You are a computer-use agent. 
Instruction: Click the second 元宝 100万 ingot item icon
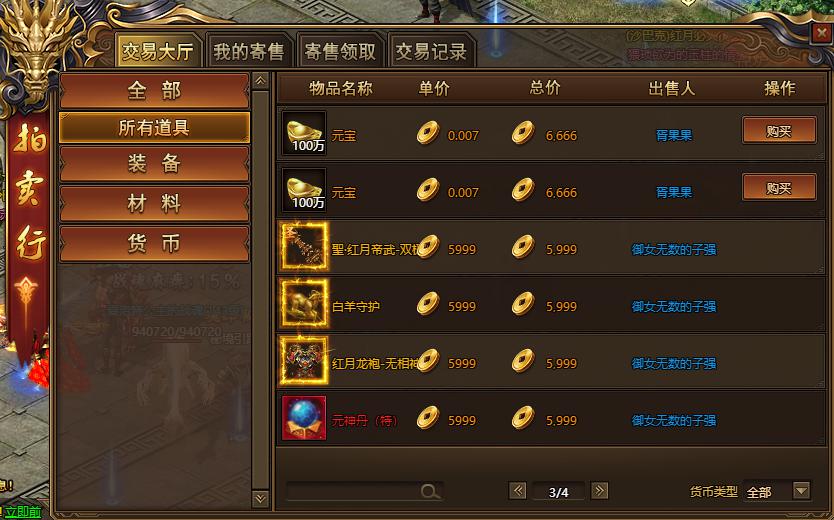point(304,190)
